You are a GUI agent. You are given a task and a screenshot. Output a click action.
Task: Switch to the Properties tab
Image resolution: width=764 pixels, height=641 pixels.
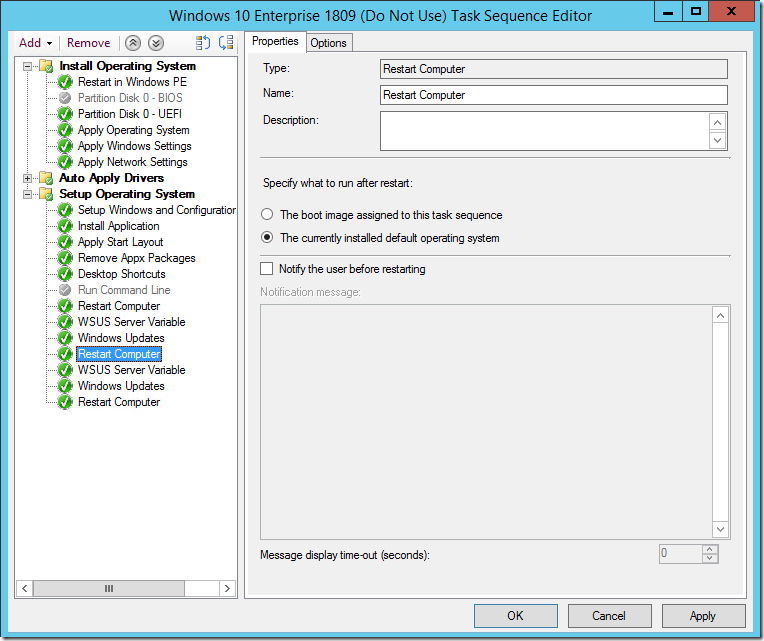(x=275, y=41)
